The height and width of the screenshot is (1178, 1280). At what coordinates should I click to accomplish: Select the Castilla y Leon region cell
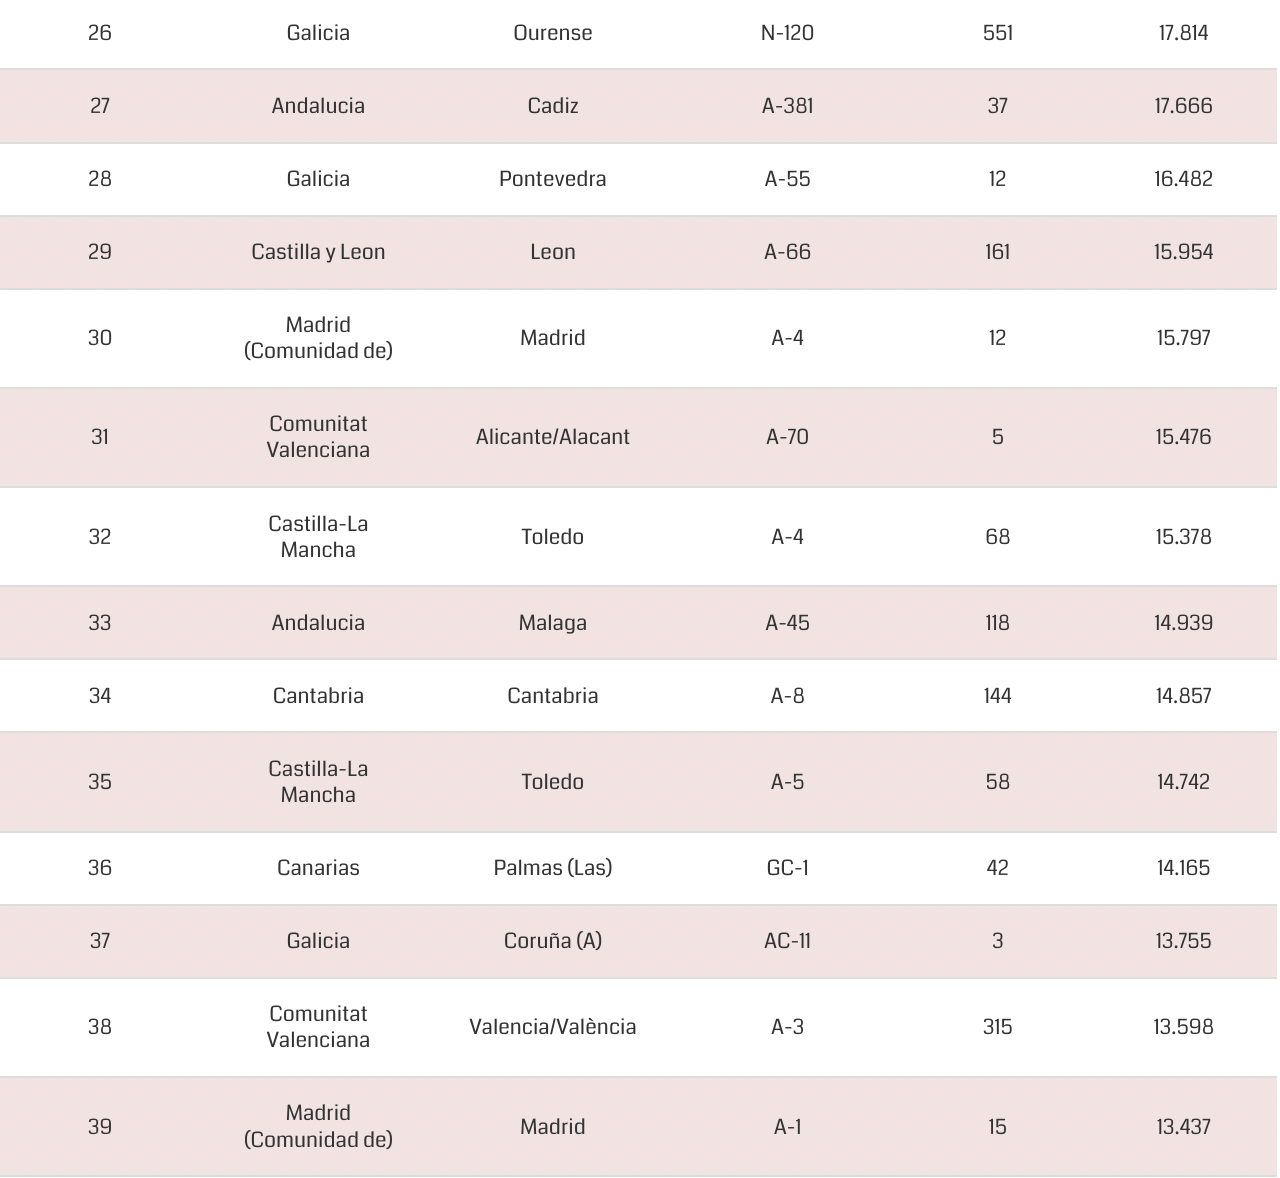pos(318,252)
